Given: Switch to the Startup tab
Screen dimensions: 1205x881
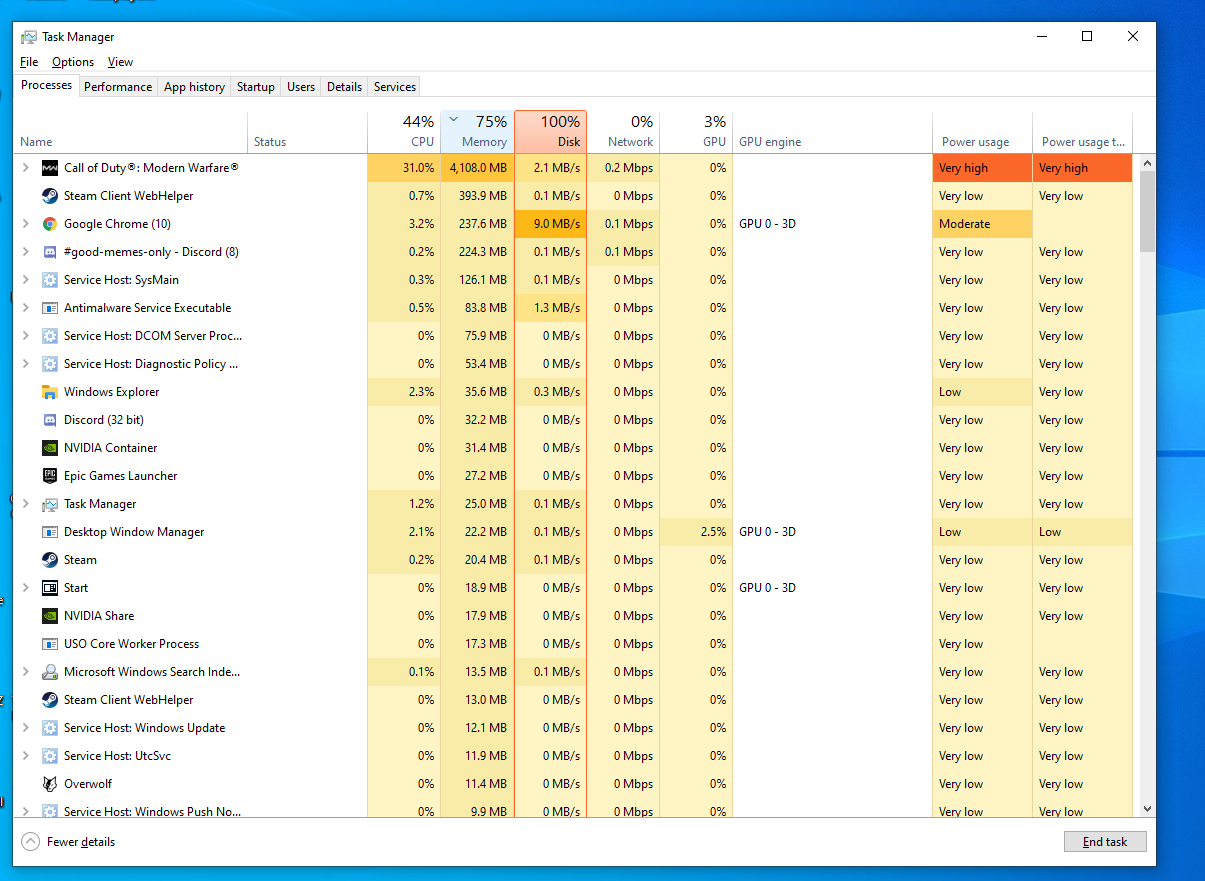Looking at the screenshot, I should pos(256,87).
